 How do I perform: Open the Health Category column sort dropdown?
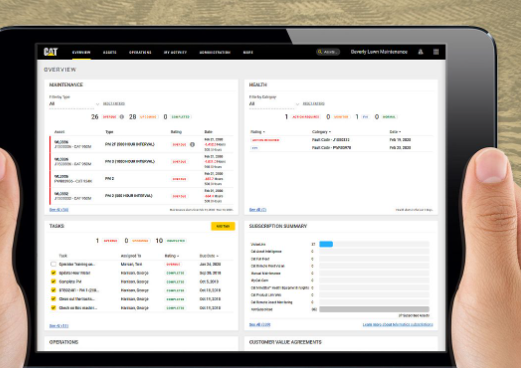(x=330, y=132)
